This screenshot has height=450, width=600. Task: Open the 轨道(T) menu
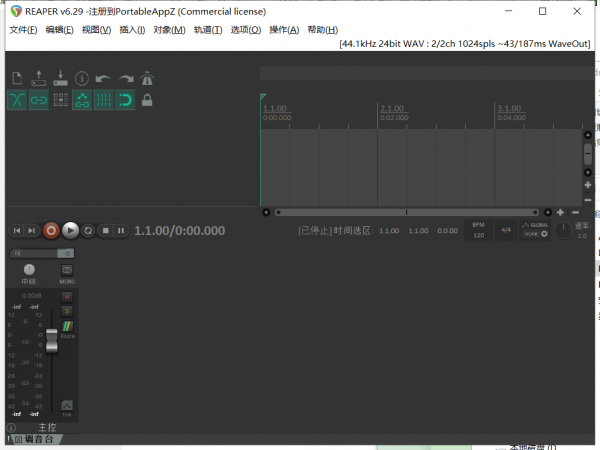[x=208, y=30]
